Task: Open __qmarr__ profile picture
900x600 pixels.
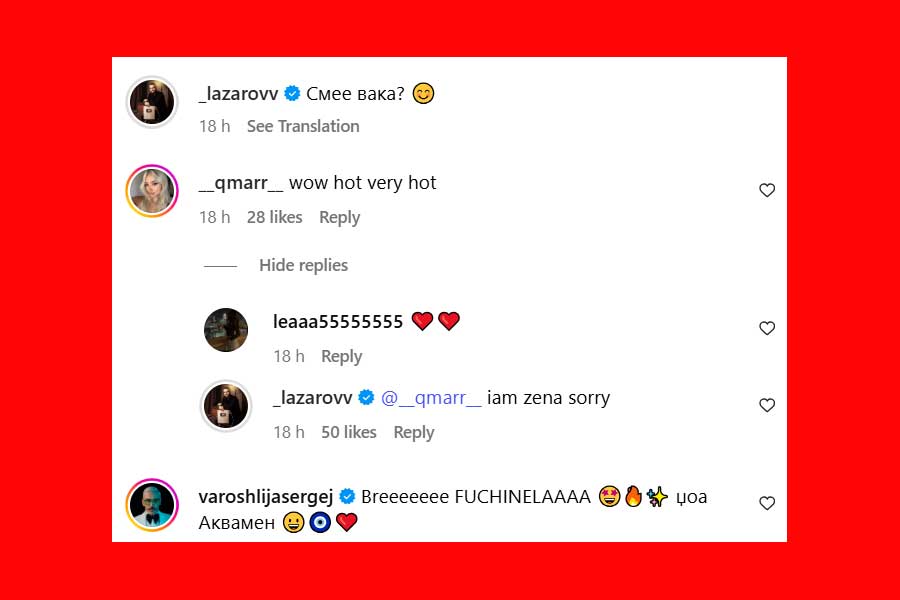Action: (x=152, y=191)
